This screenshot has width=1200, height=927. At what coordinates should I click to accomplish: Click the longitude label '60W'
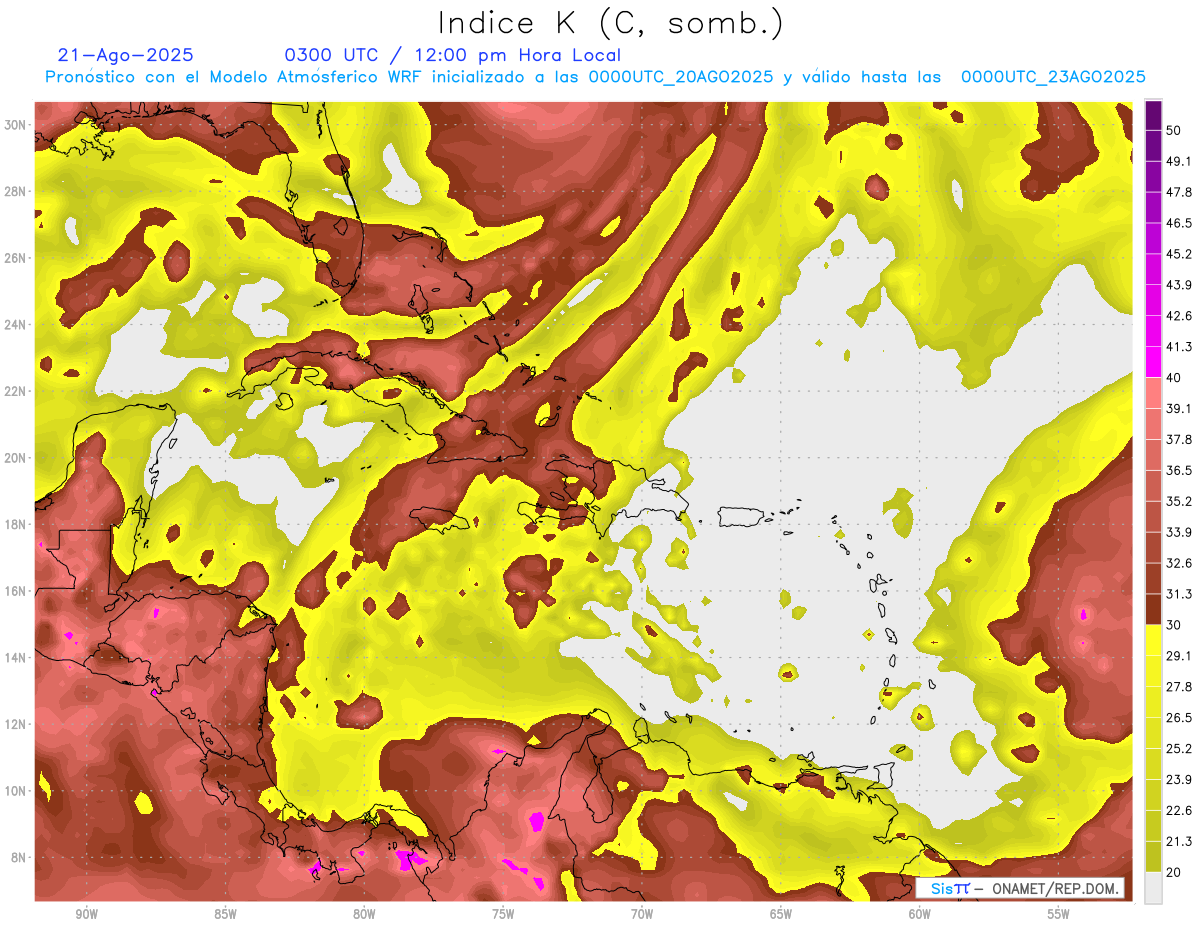920,914
